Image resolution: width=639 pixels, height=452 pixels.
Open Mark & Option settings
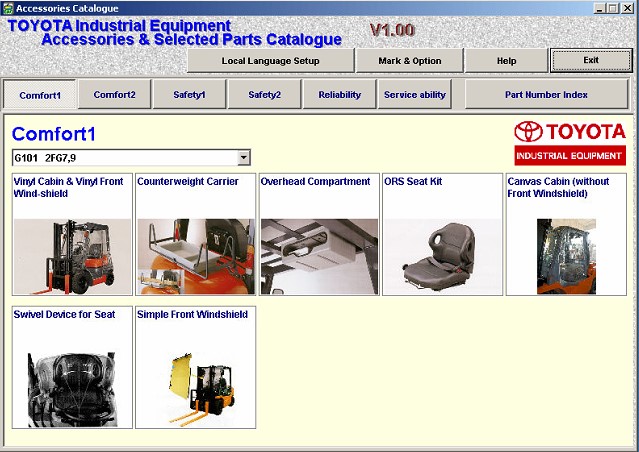point(410,61)
